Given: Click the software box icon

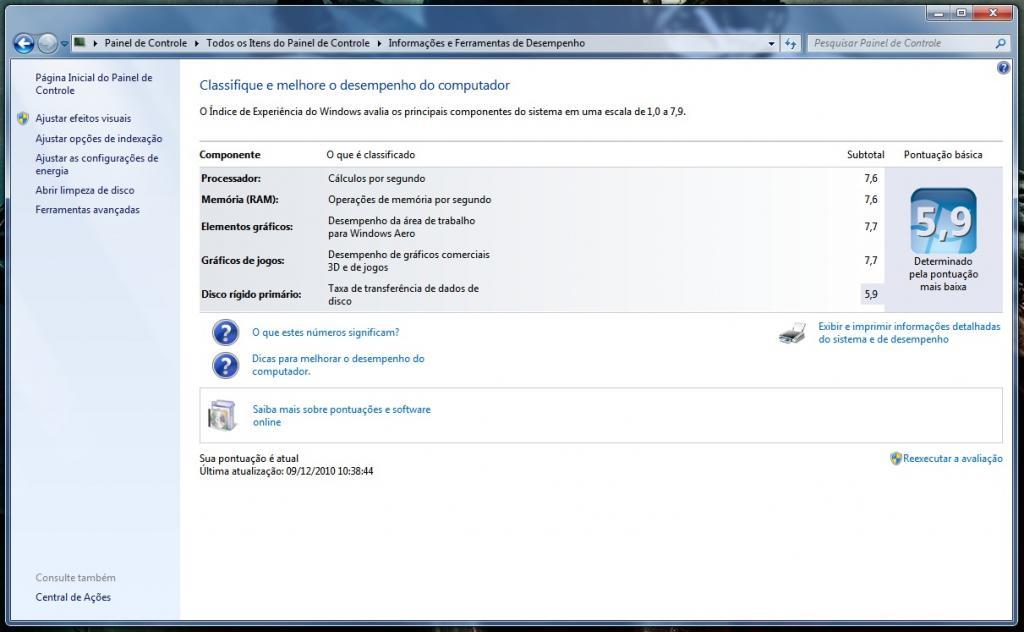Looking at the screenshot, I should 222,415.
